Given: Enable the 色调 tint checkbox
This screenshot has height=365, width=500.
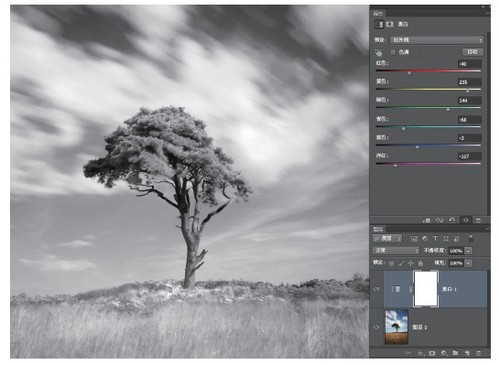Looking at the screenshot, I should (x=393, y=52).
